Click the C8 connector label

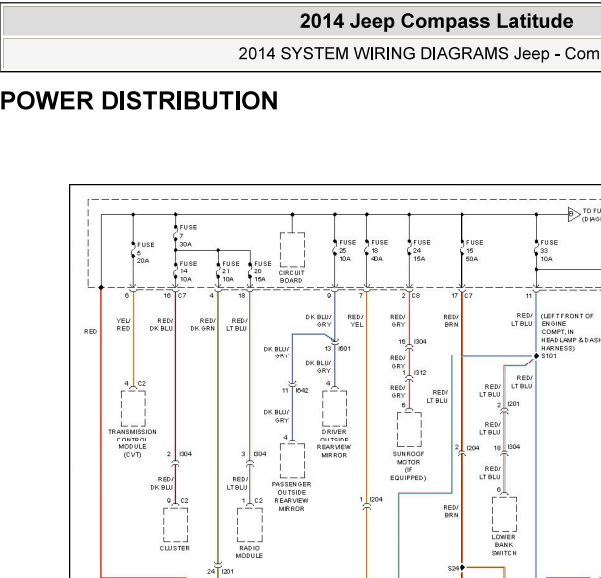(416, 296)
